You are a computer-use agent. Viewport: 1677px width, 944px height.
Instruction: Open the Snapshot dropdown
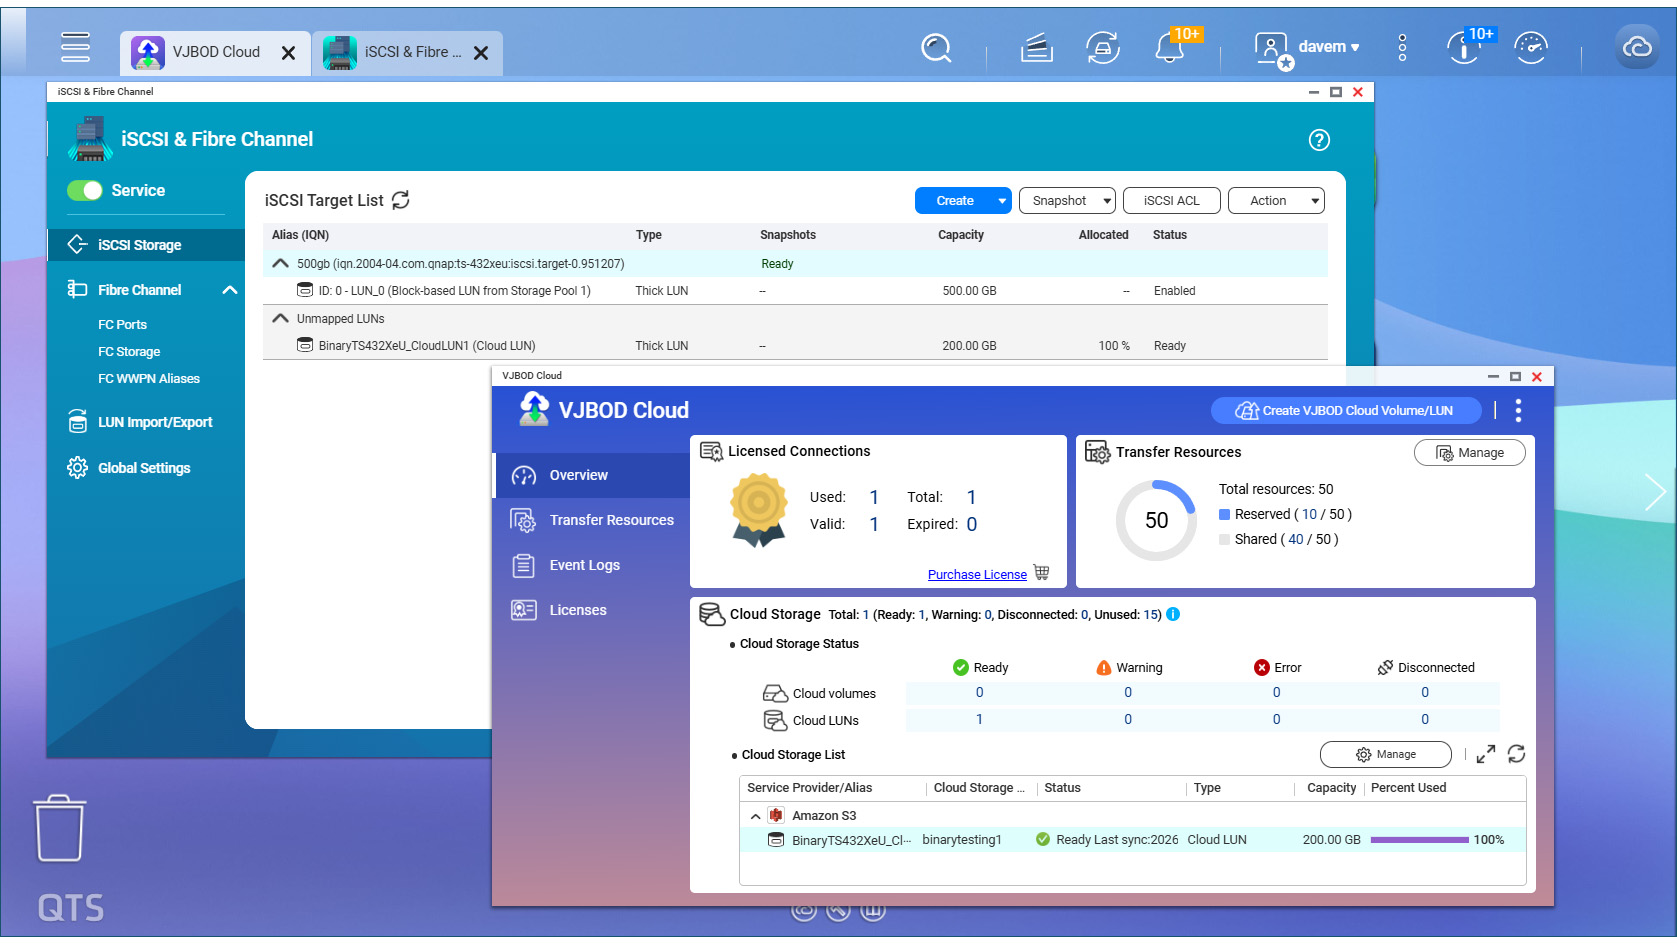[1067, 201]
